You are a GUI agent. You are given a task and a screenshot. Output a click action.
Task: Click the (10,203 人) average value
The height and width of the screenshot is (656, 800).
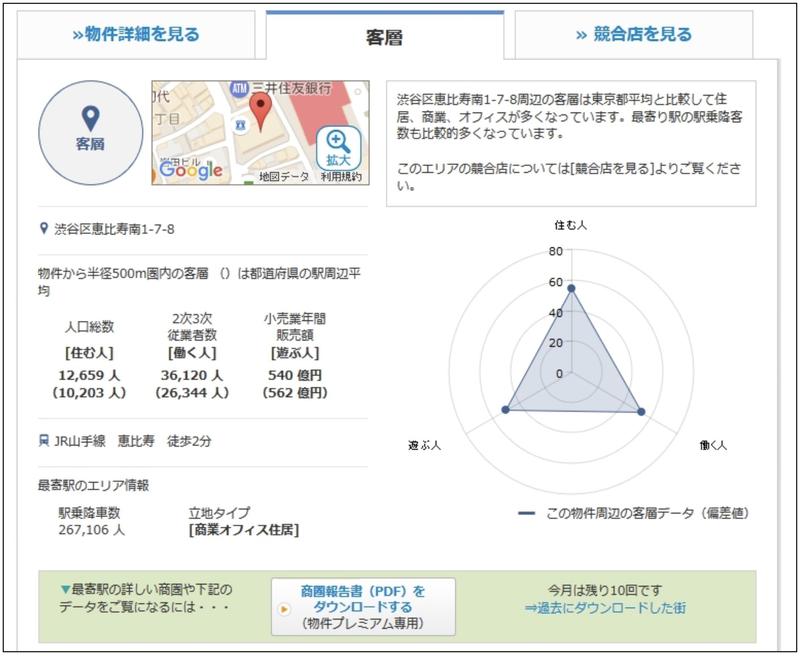(89, 393)
